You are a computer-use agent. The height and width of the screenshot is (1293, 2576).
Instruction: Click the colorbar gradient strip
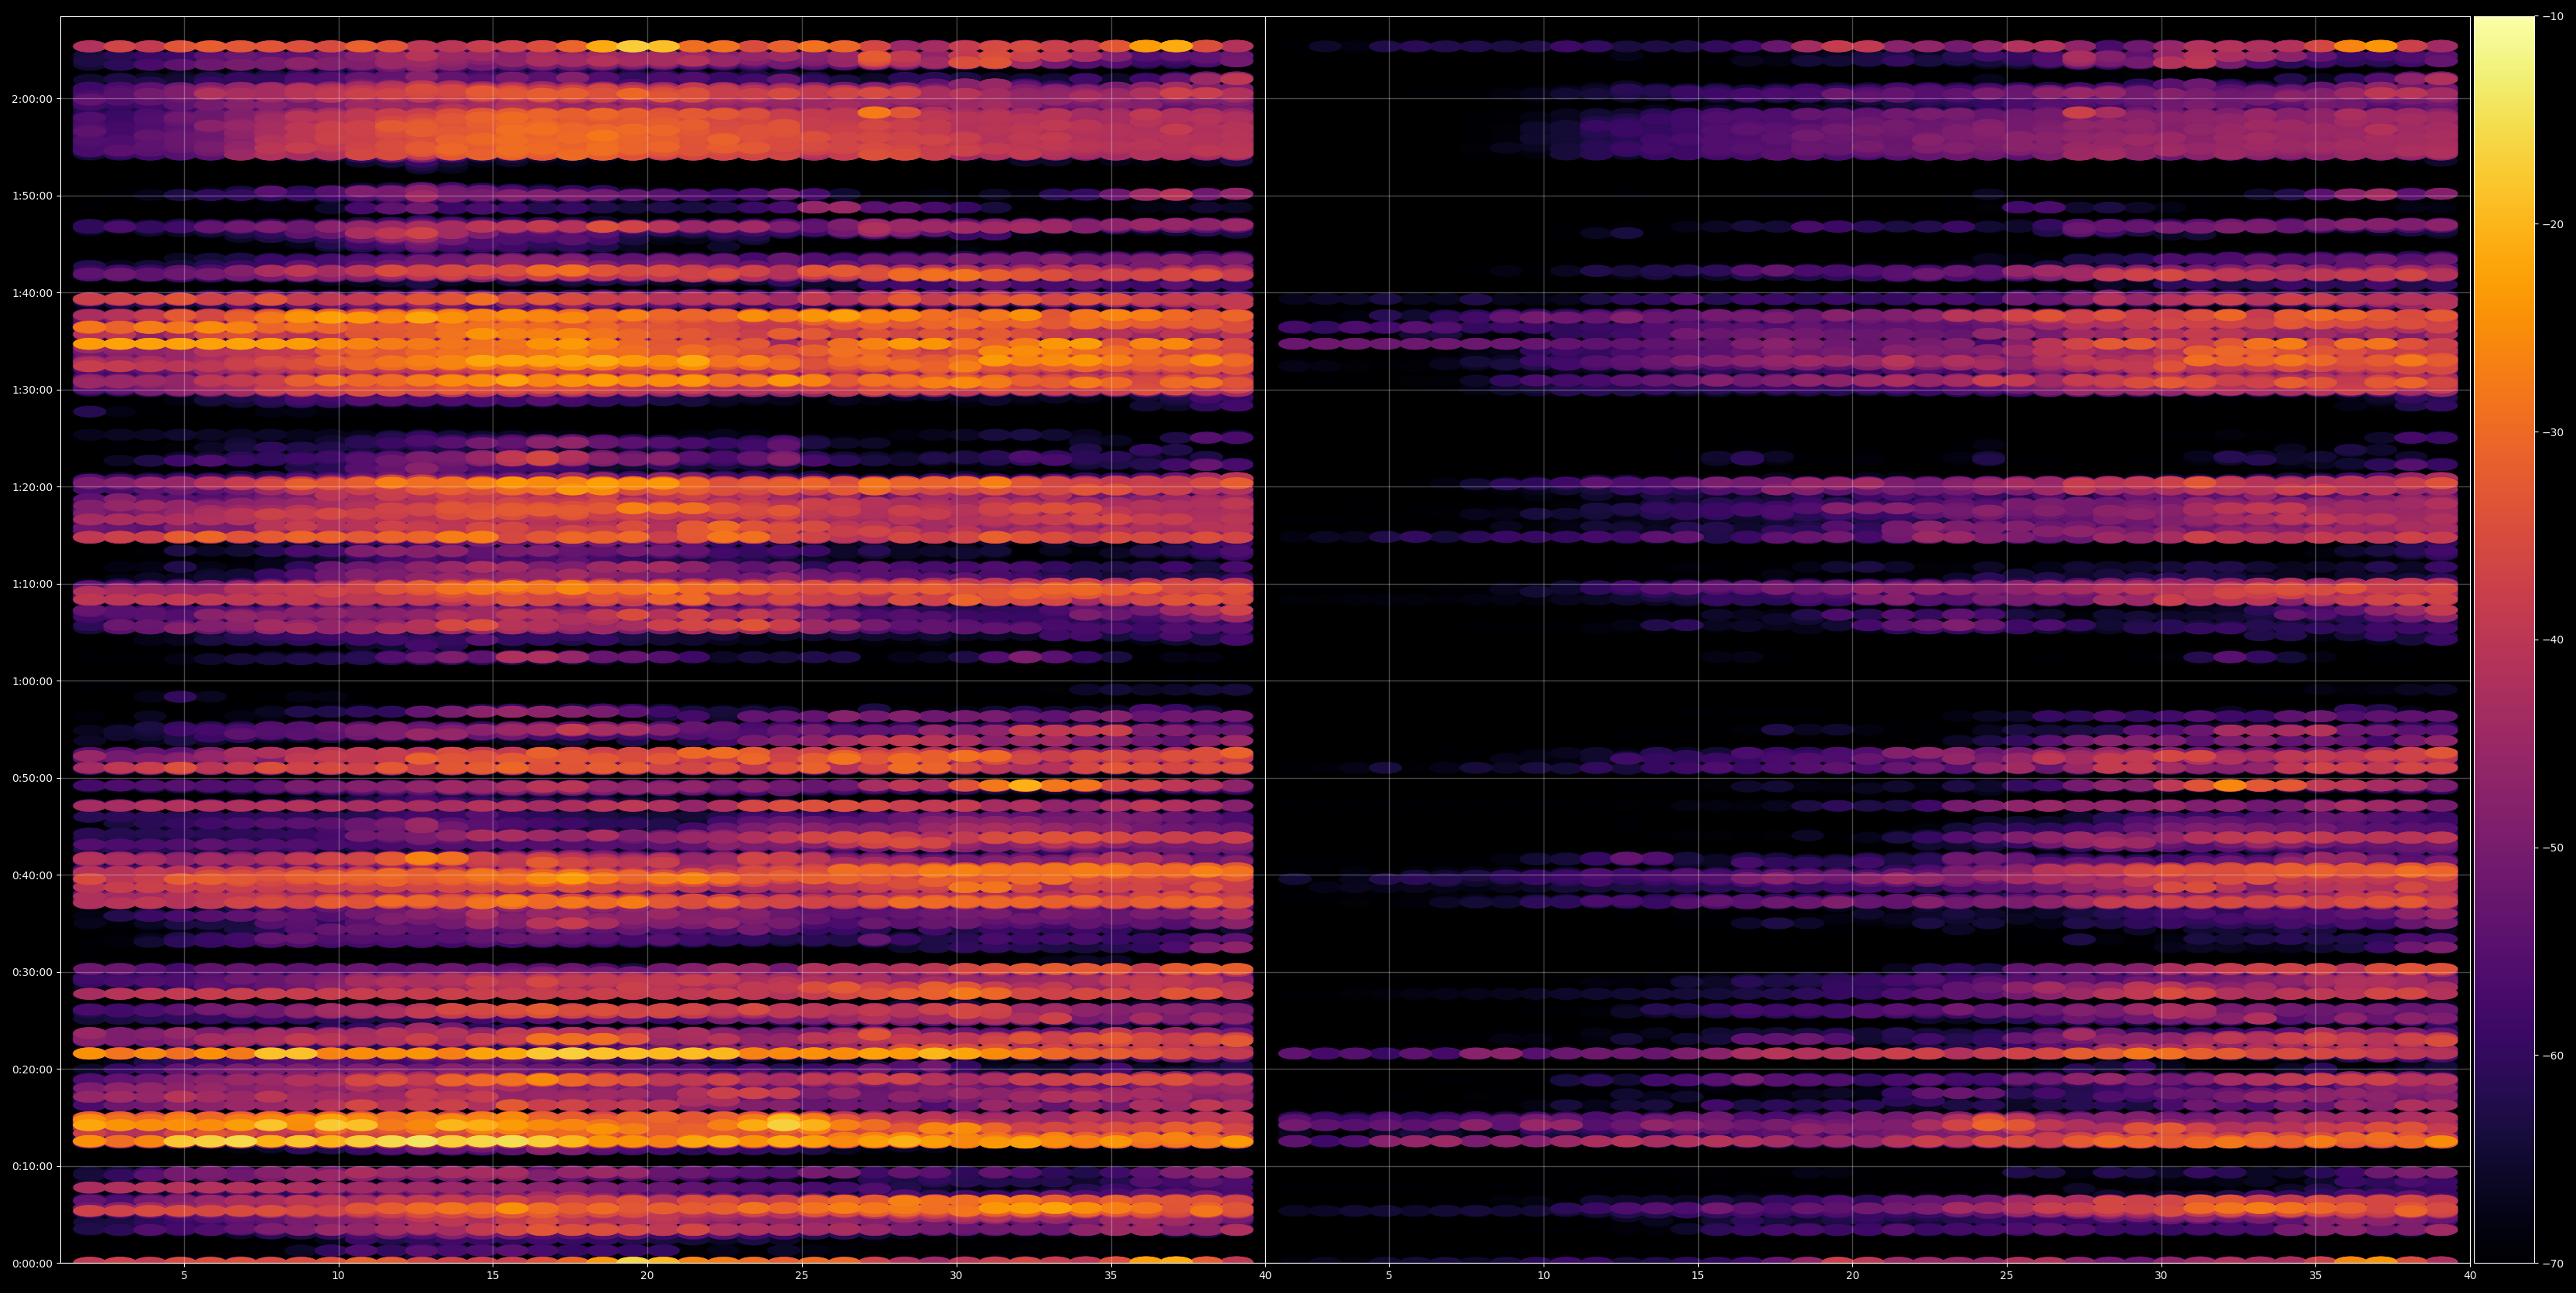tap(2504, 640)
